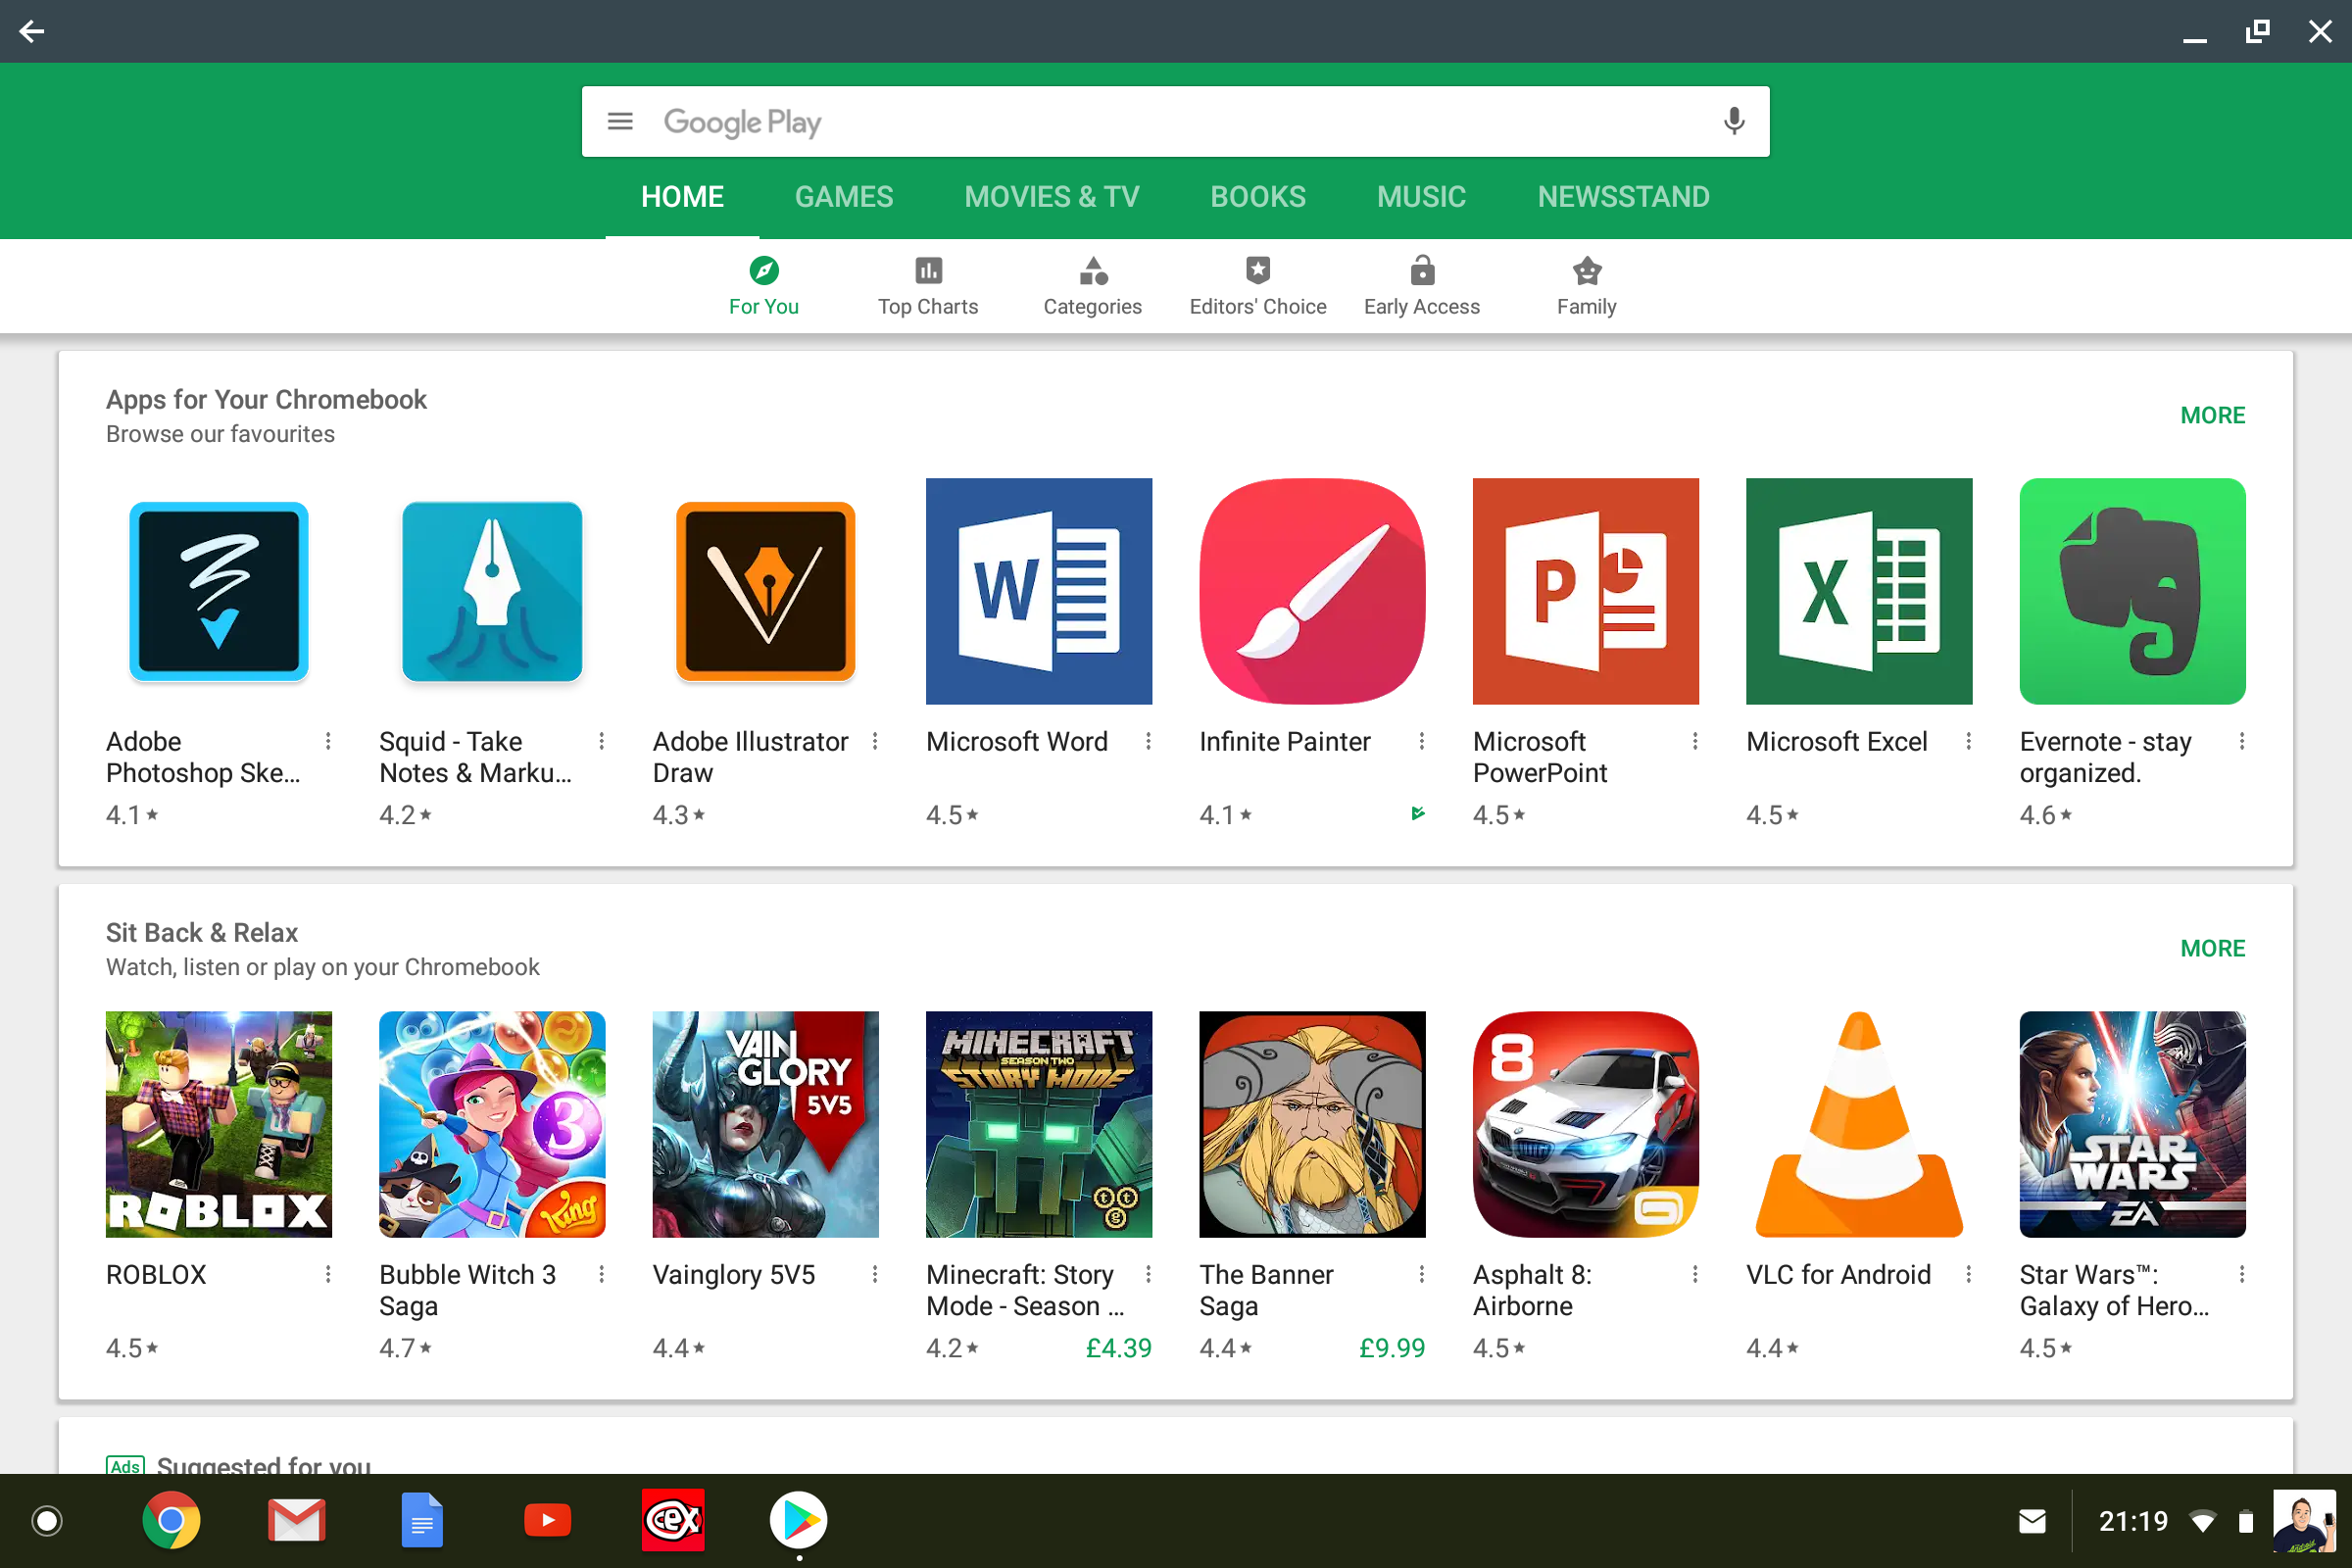The height and width of the screenshot is (1568, 2352).
Task: Select the For You section
Action: [764, 286]
